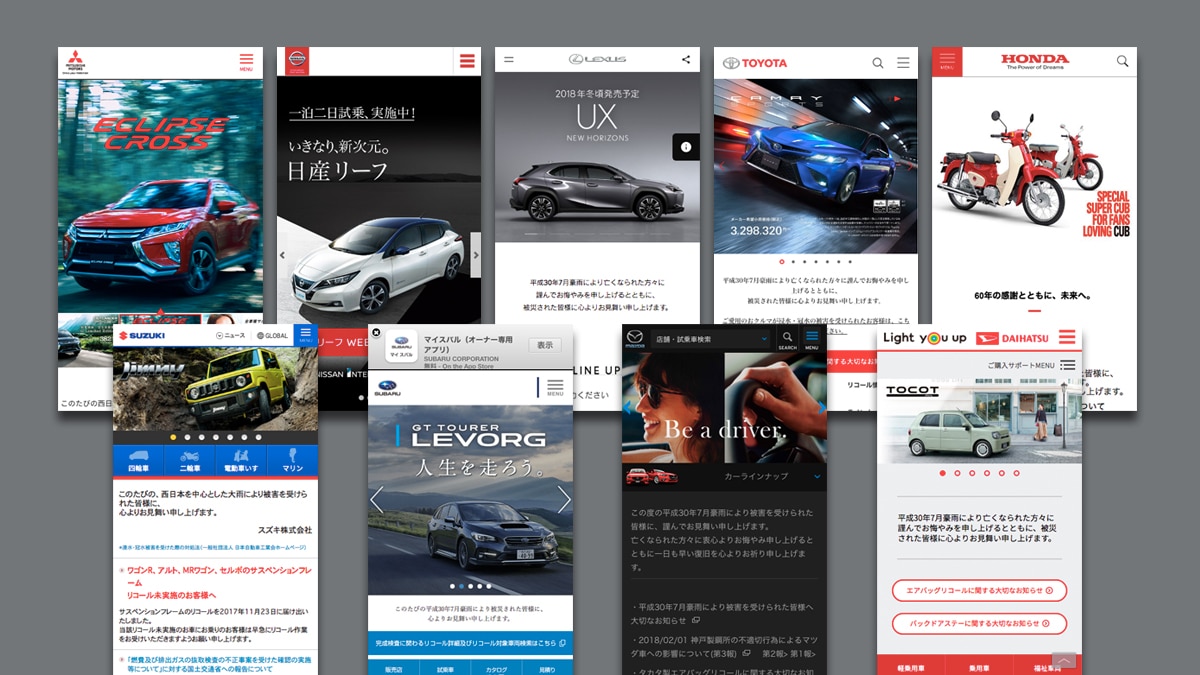Screen dimensions: 1200x675
Task: Tap the Lexus share icon
Action: coord(686,60)
